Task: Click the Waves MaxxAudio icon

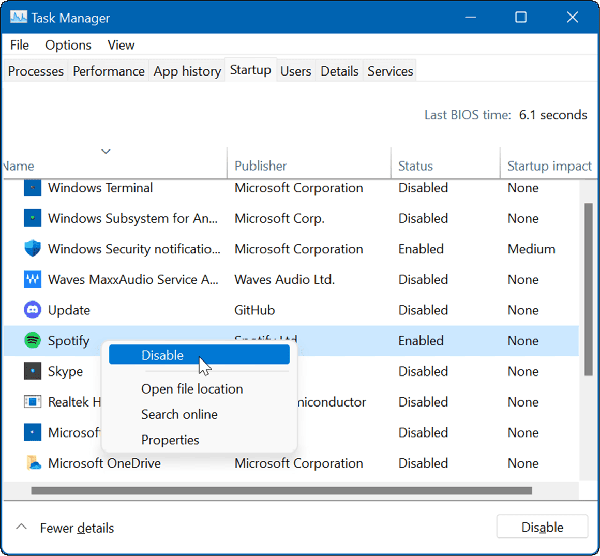Action: pos(32,280)
